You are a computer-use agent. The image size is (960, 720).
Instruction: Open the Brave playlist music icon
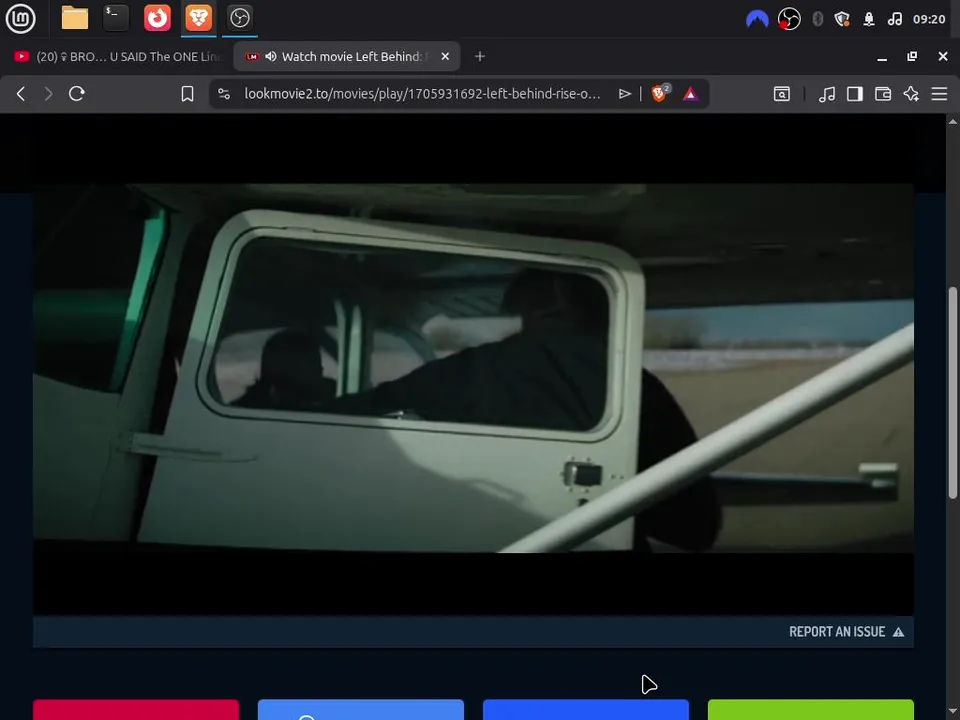[x=827, y=94]
